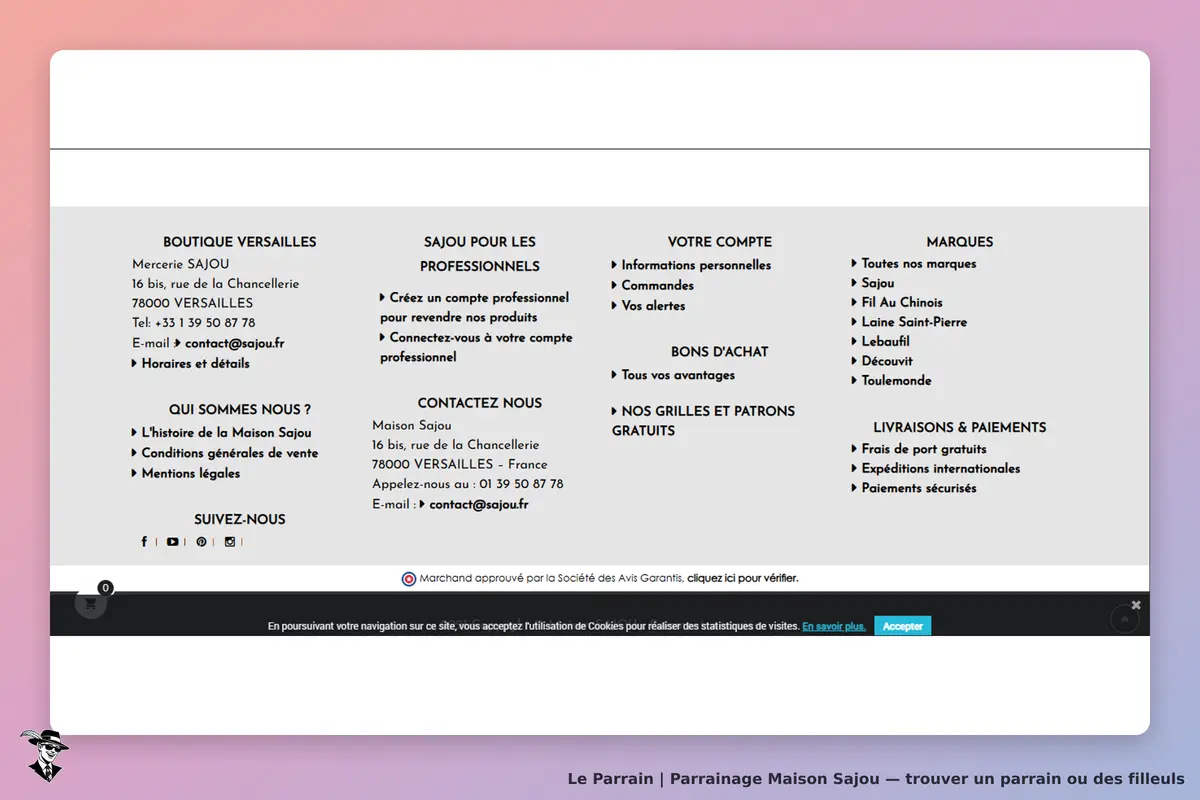Click the Le Parrain mascot logo
Screen dimensions: 1200x800
coord(44,755)
